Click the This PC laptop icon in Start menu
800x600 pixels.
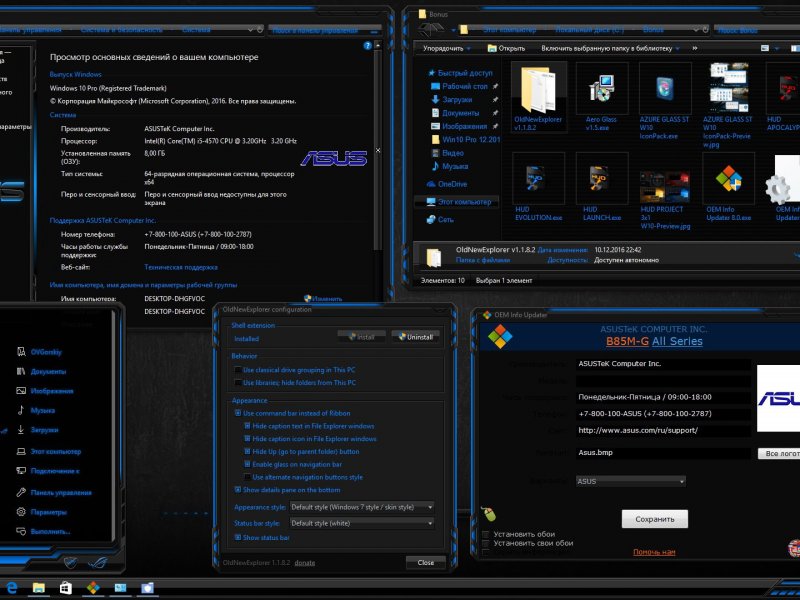(x=21, y=452)
